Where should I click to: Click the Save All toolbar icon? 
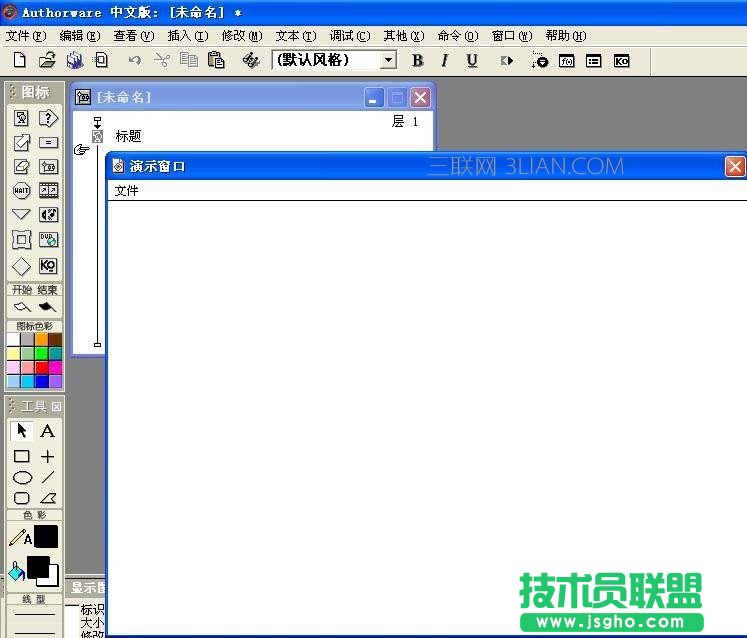[74, 61]
